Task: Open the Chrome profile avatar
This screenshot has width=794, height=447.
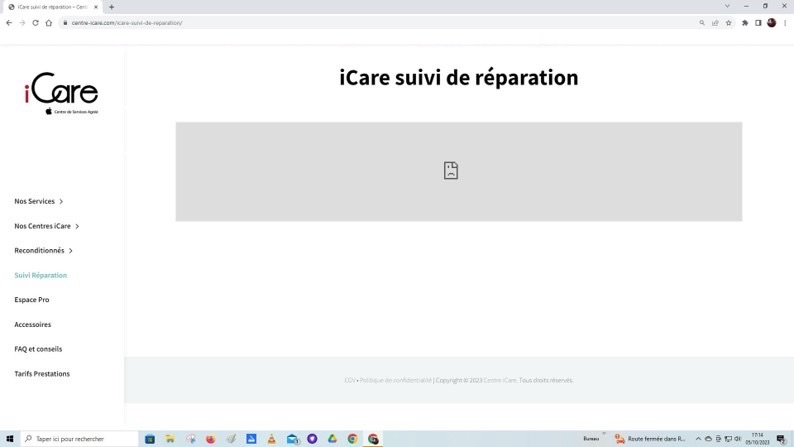Action: pos(772,23)
